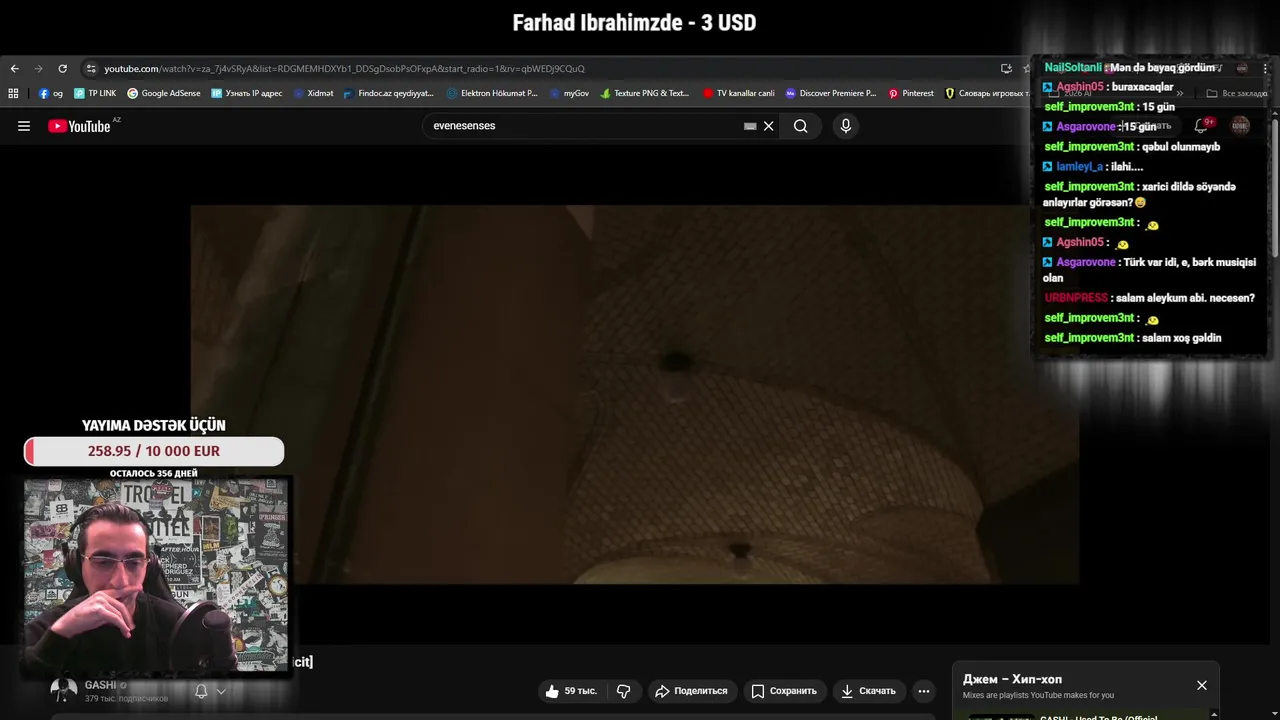
Task: Click the streamer webcam overlay
Action: point(156,574)
